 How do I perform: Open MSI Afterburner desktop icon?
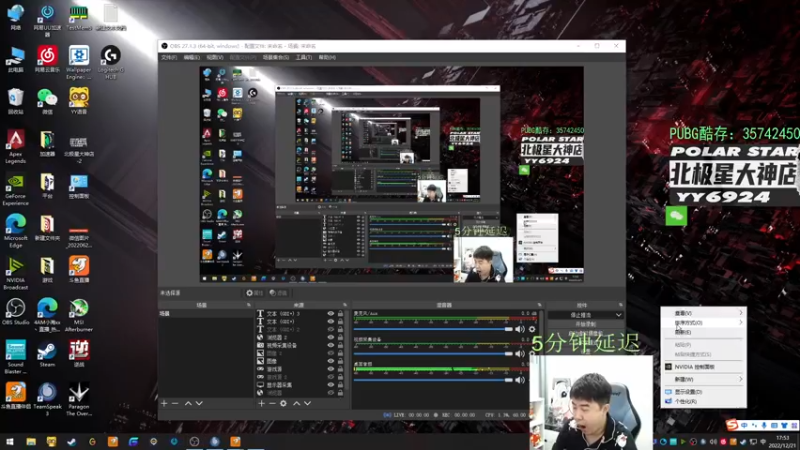(79, 315)
